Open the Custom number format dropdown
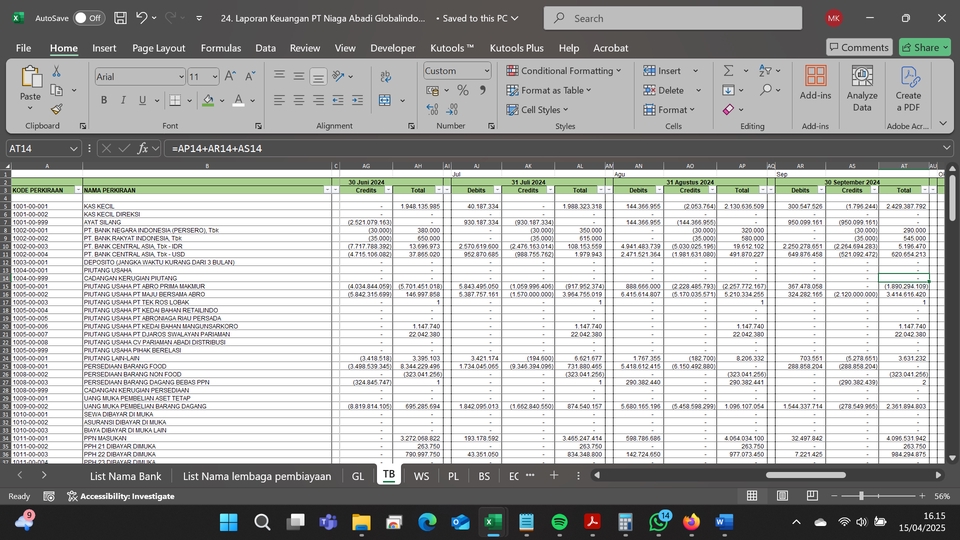960x540 pixels. [487, 71]
